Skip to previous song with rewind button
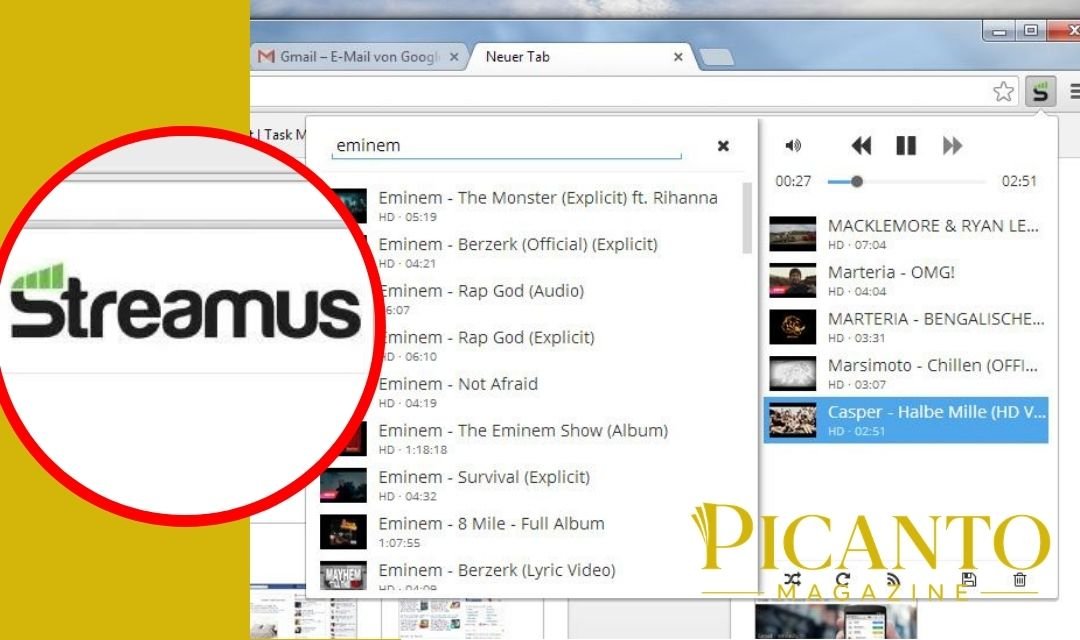 coord(861,145)
